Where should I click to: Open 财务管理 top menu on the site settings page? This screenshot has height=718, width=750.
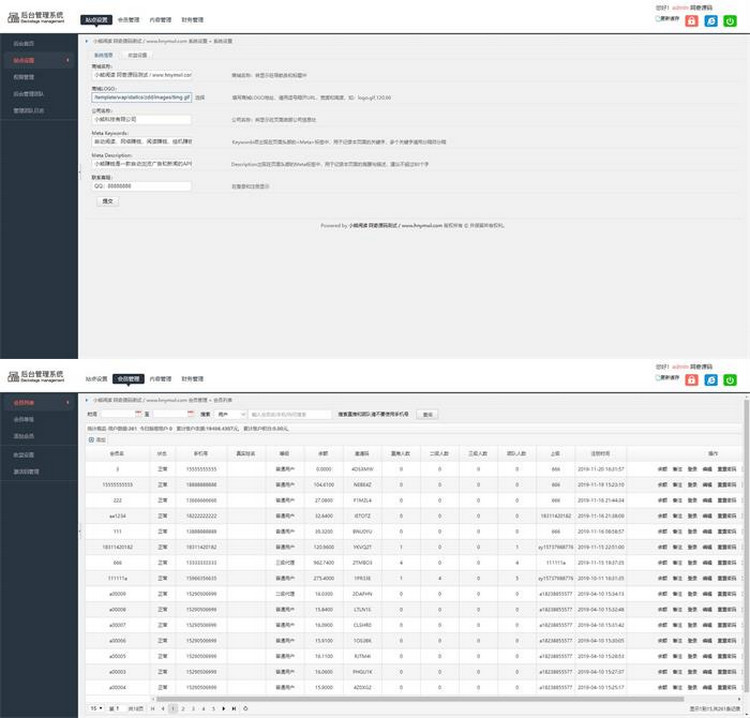[192, 20]
